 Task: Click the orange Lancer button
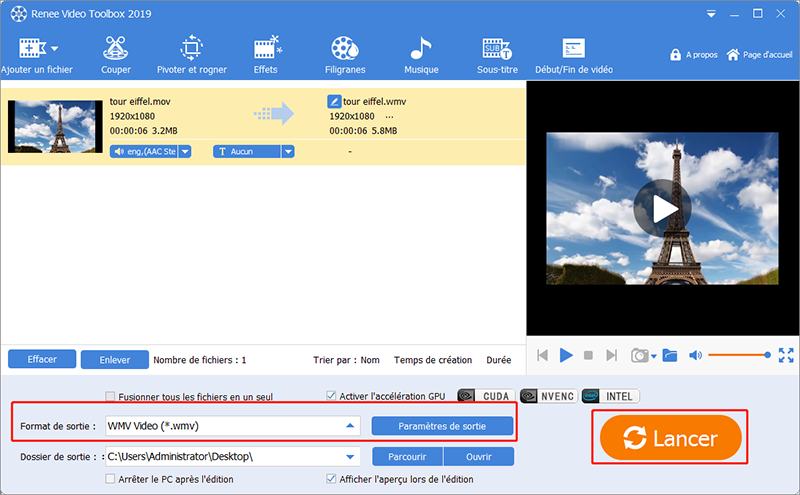click(x=670, y=438)
